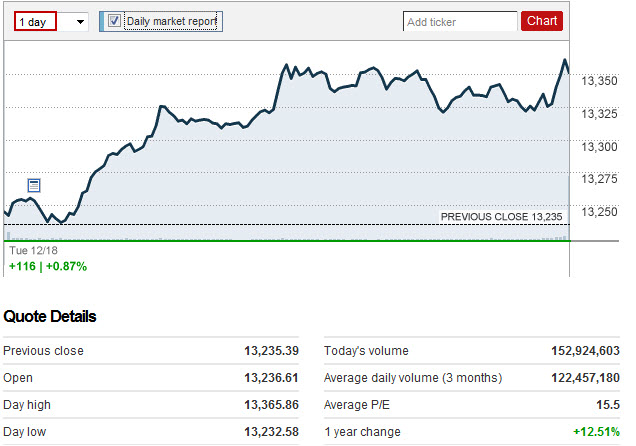Click the 1 year change label
Screen dimensions: 636x446
362,432
